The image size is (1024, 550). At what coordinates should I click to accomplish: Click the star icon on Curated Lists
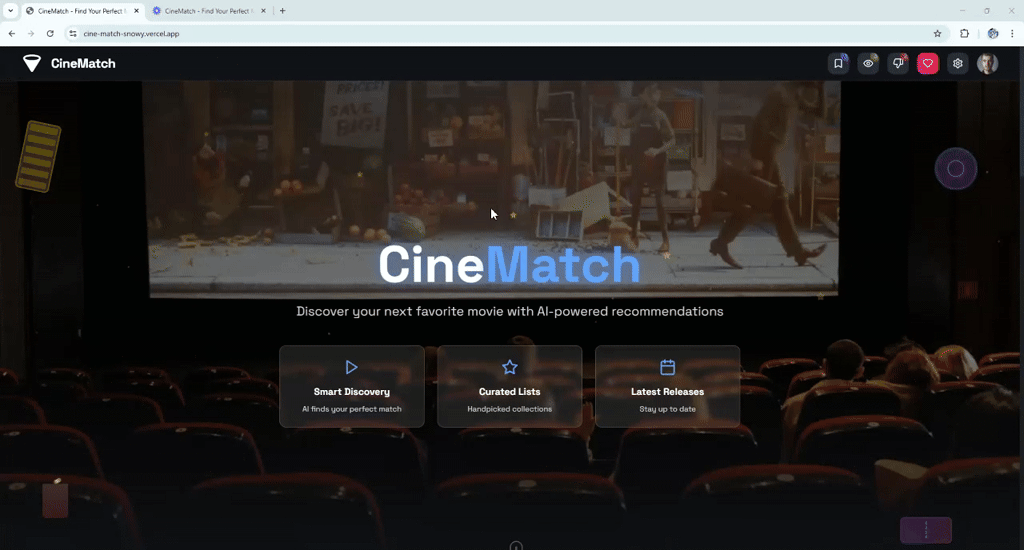coord(509,367)
